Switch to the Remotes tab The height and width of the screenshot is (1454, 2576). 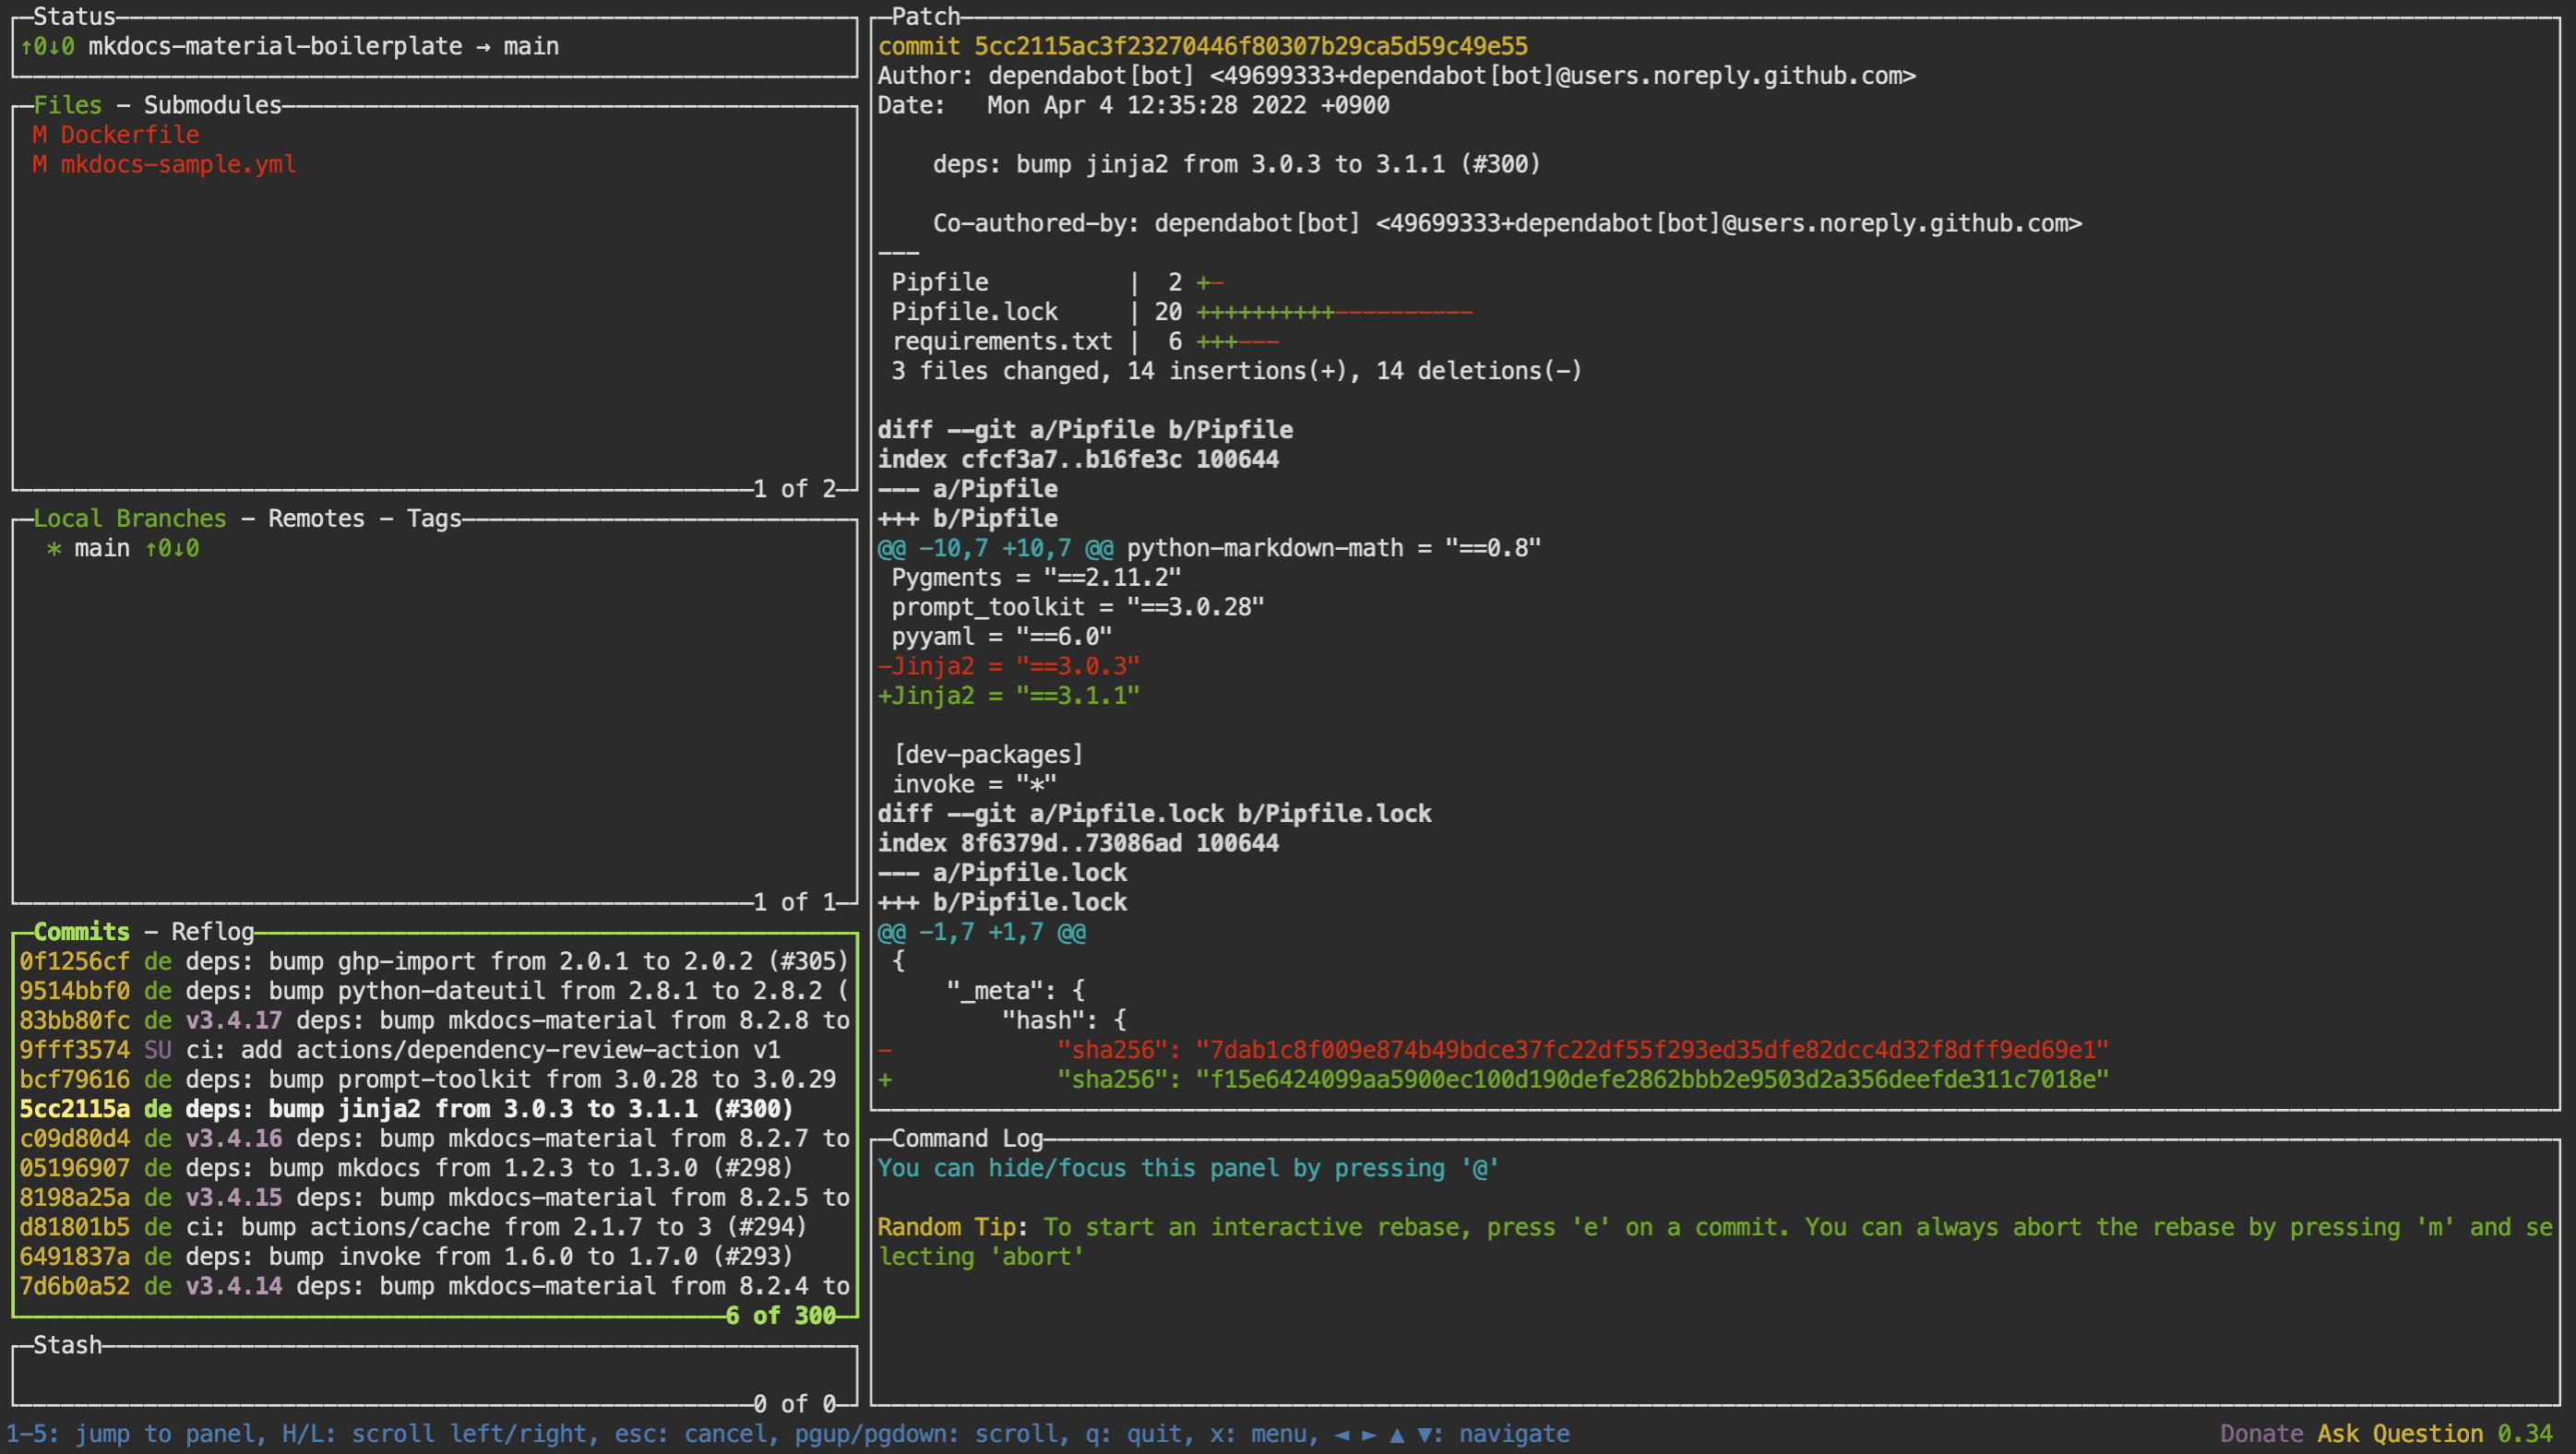316,518
